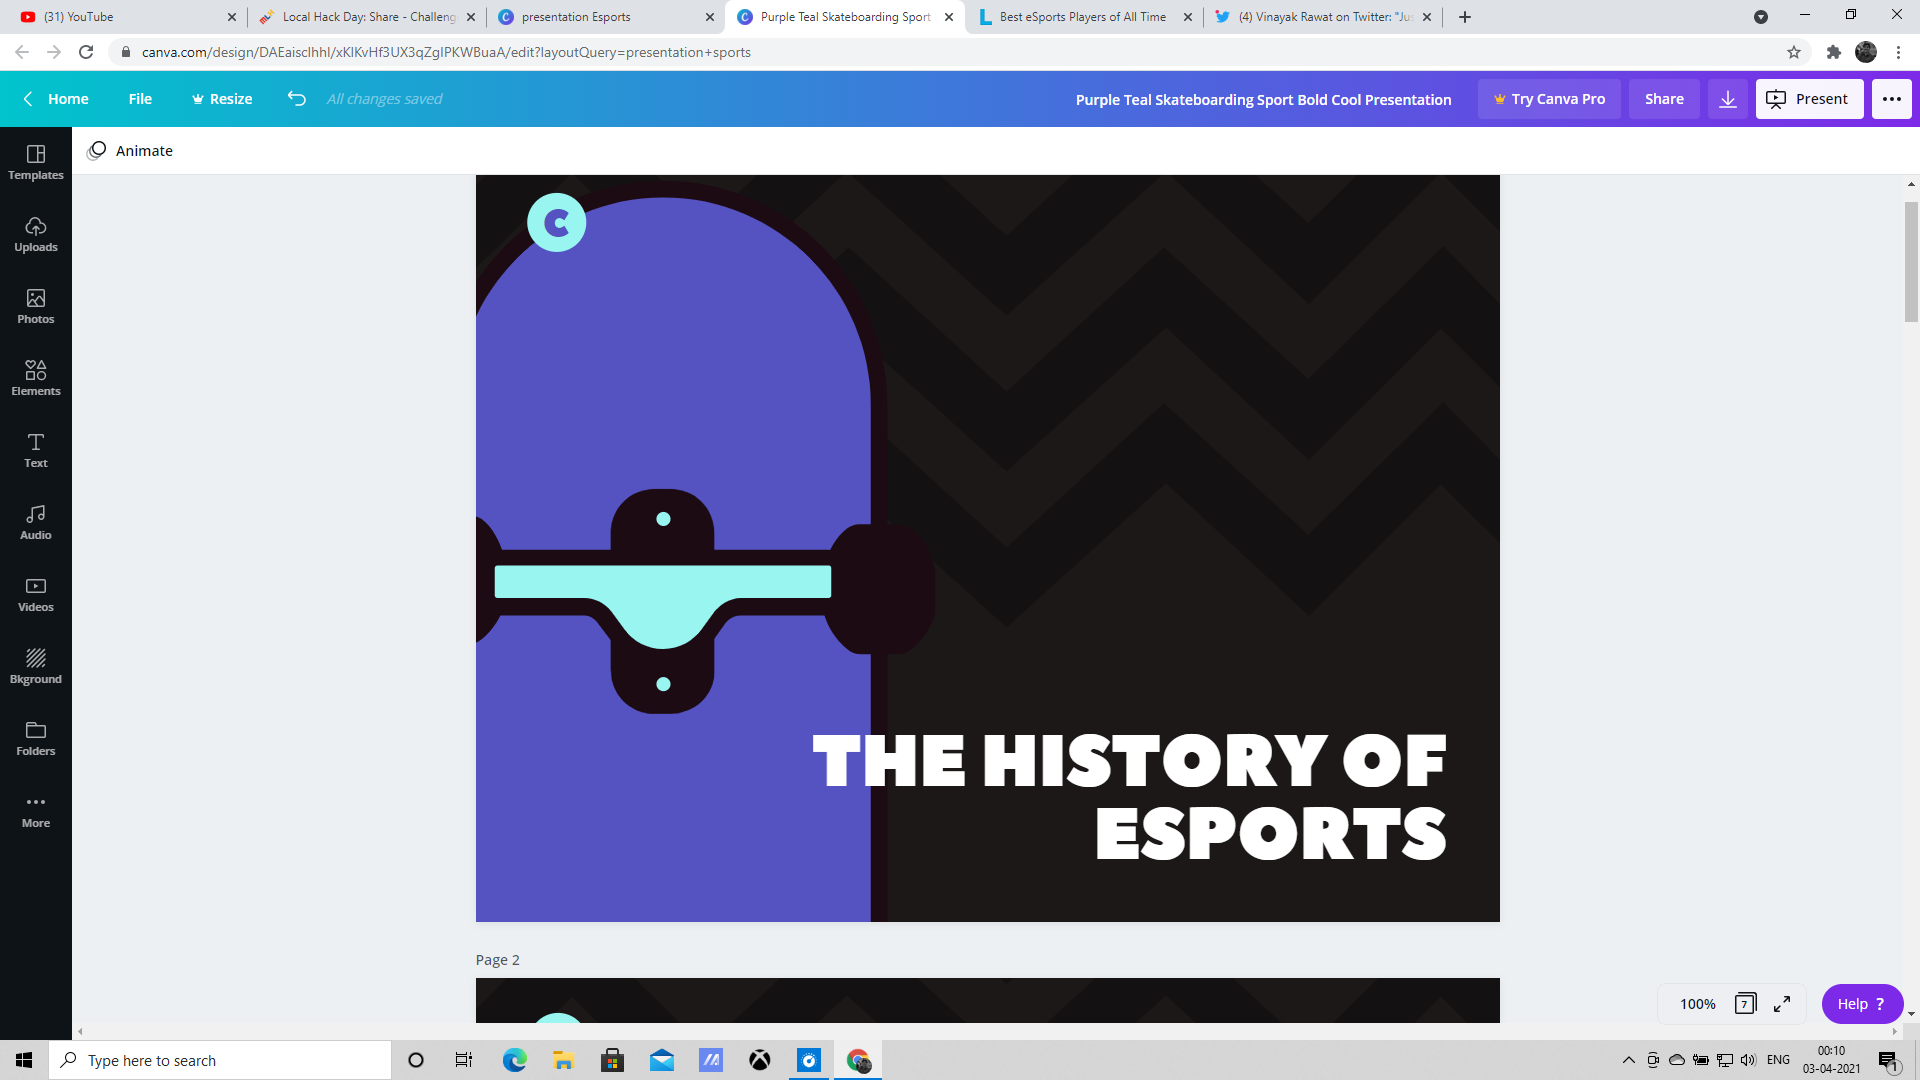Screen dimensions: 1920x1080
Task: Click the download icon in header
Action: click(1727, 99)
